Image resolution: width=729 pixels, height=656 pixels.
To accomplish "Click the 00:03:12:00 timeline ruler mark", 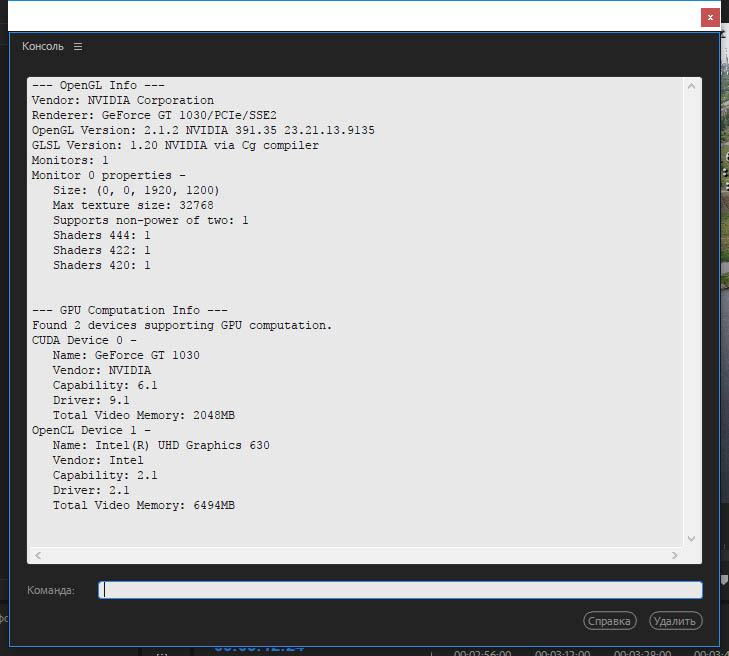I will (x=563, y=653).
